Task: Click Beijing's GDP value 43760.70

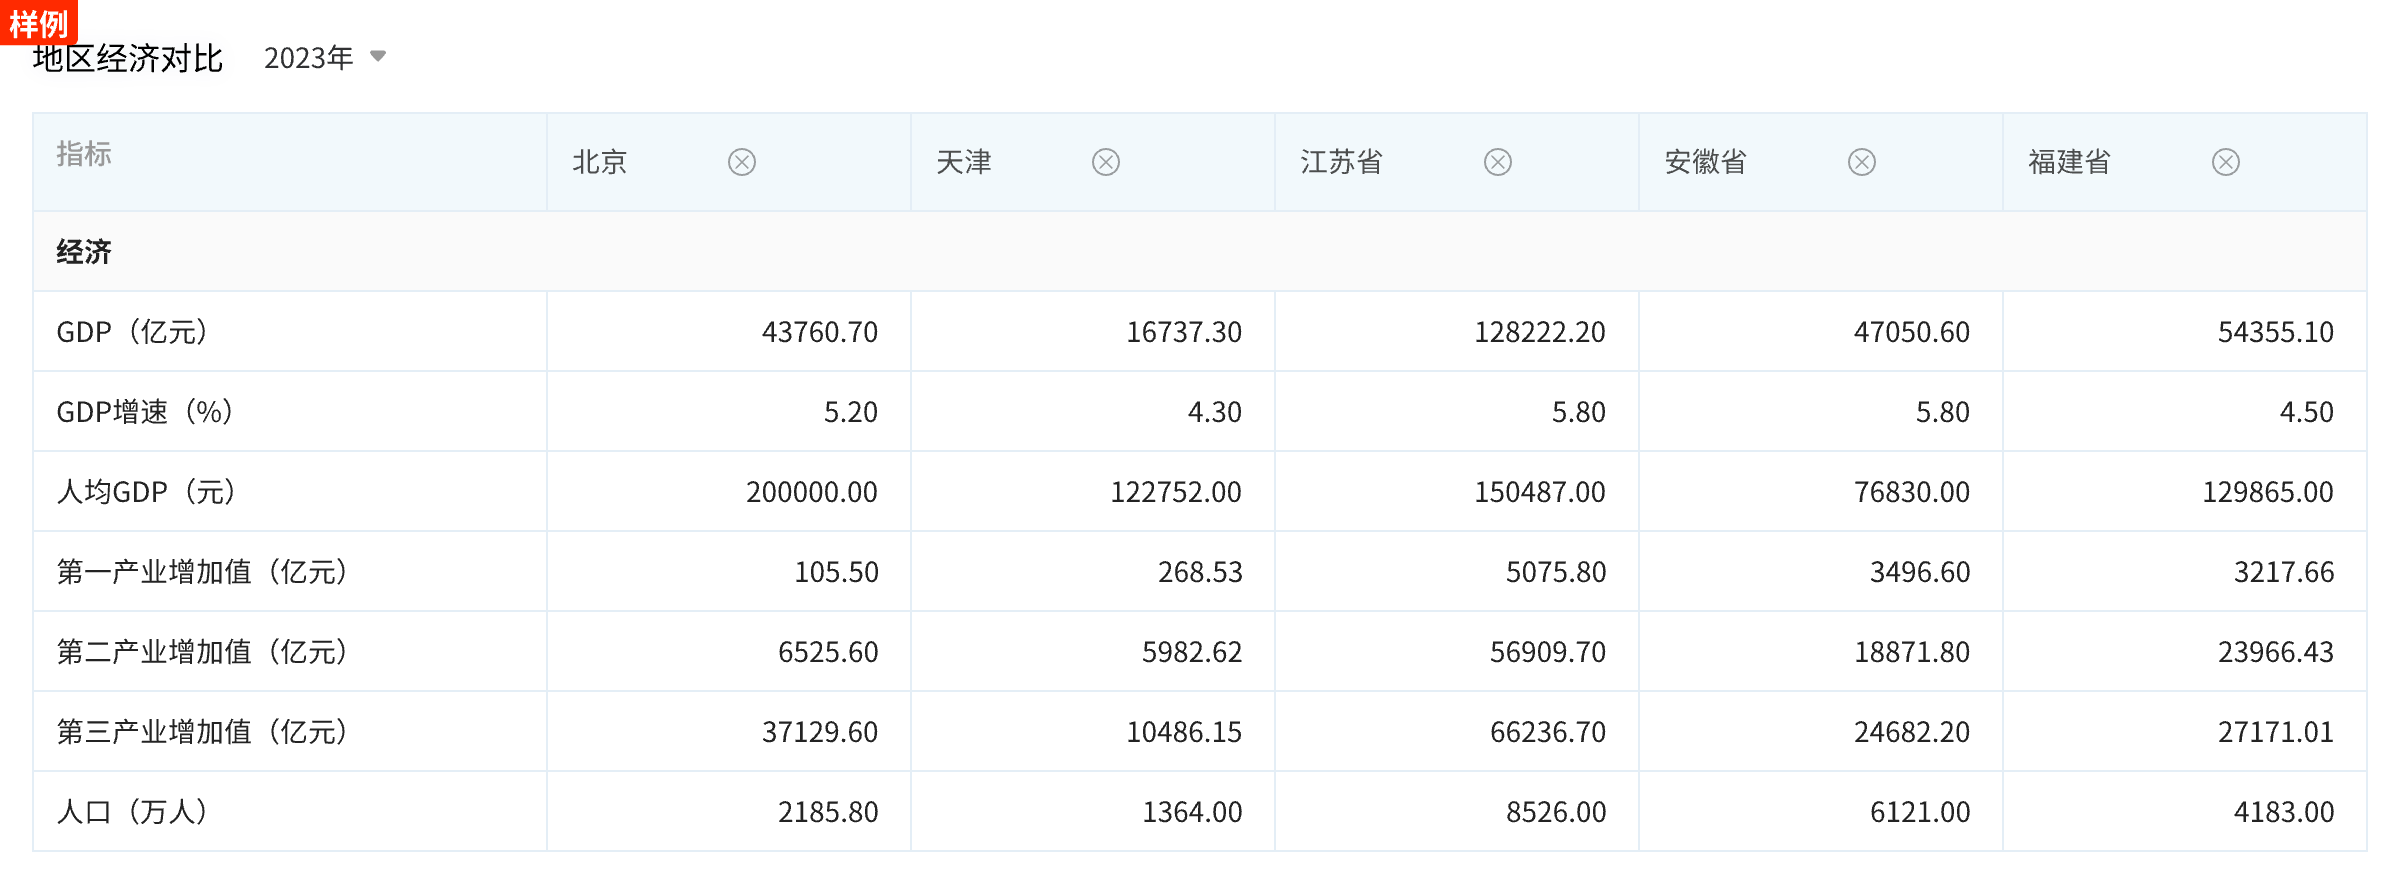Action: coord(819,332)
